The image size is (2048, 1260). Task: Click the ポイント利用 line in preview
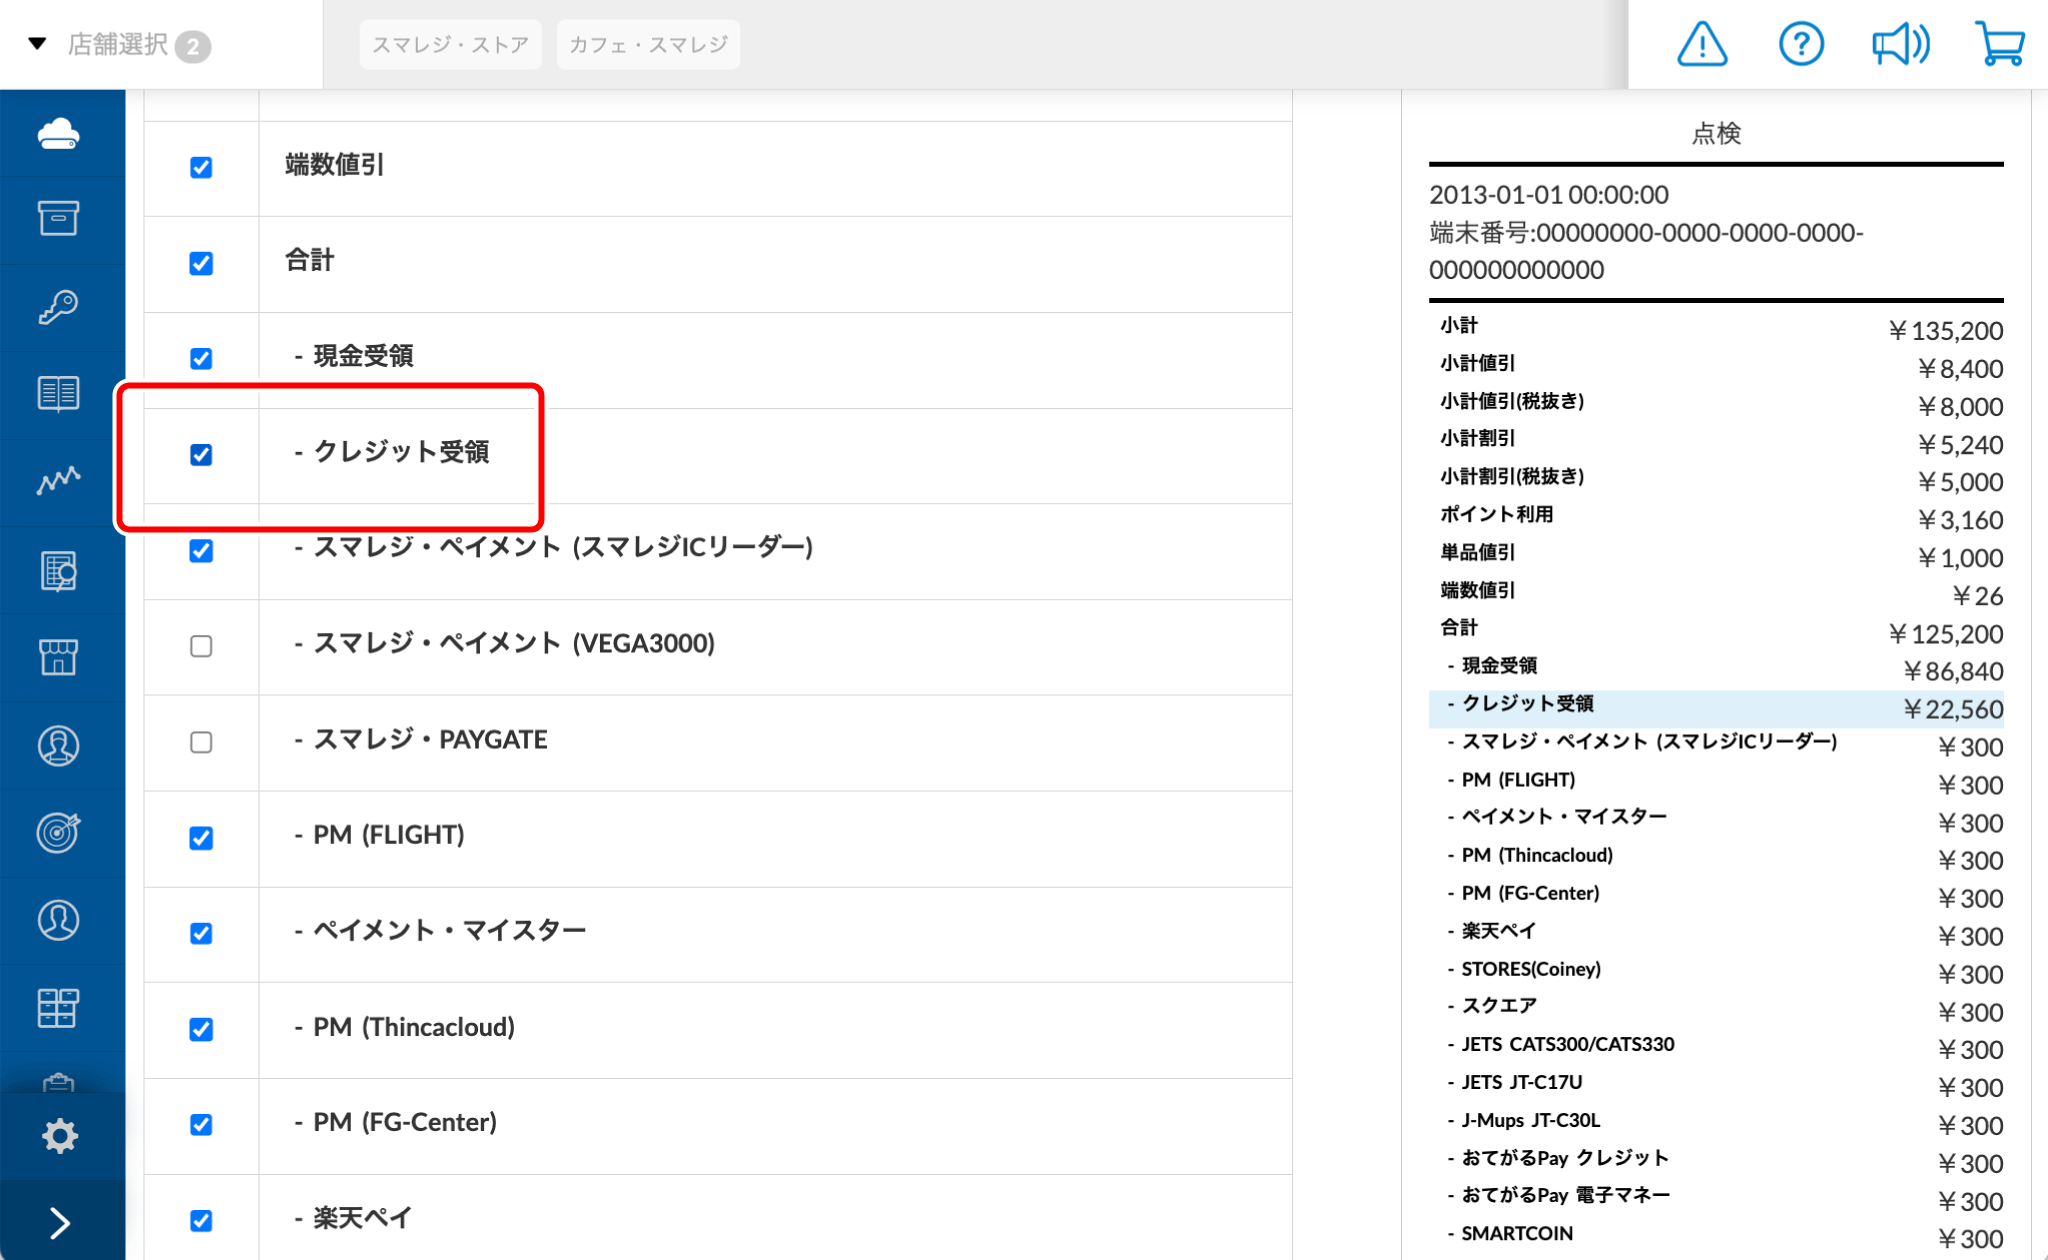pos(1716,518)
